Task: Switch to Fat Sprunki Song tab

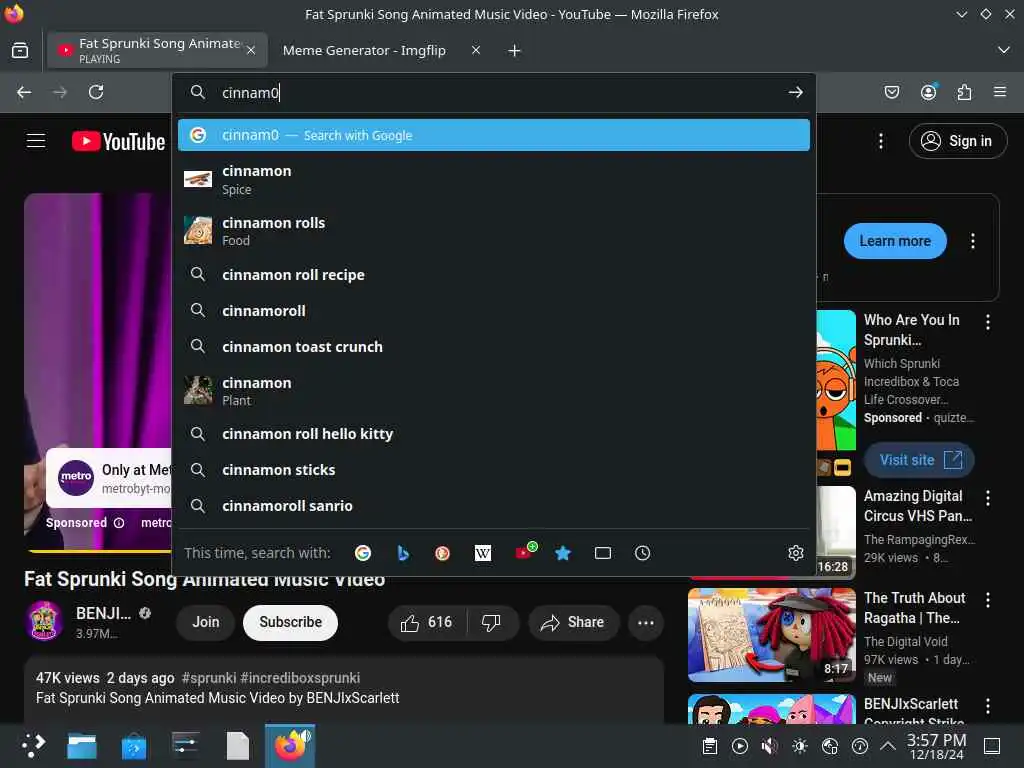Action: tap(157, 50)
